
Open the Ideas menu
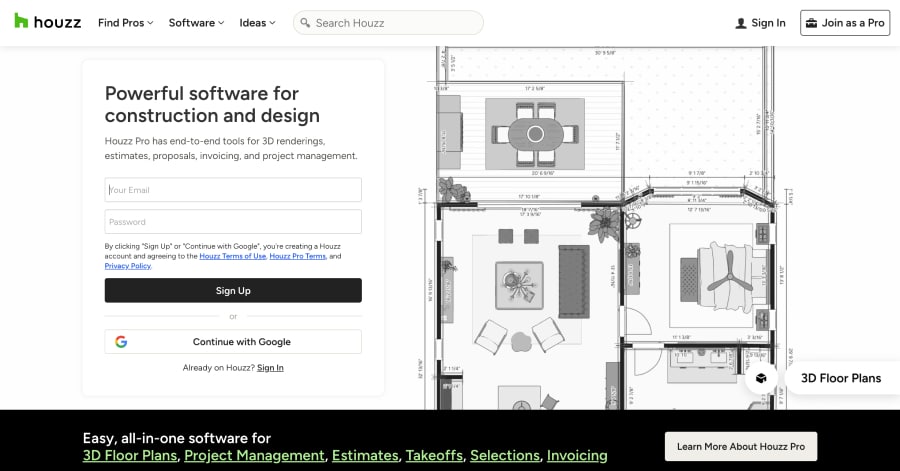click(257, 23)
